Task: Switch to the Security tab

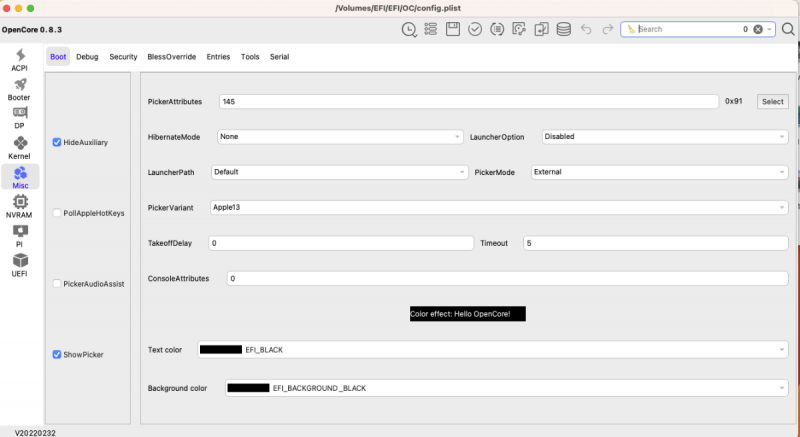Action: point(123,57)
